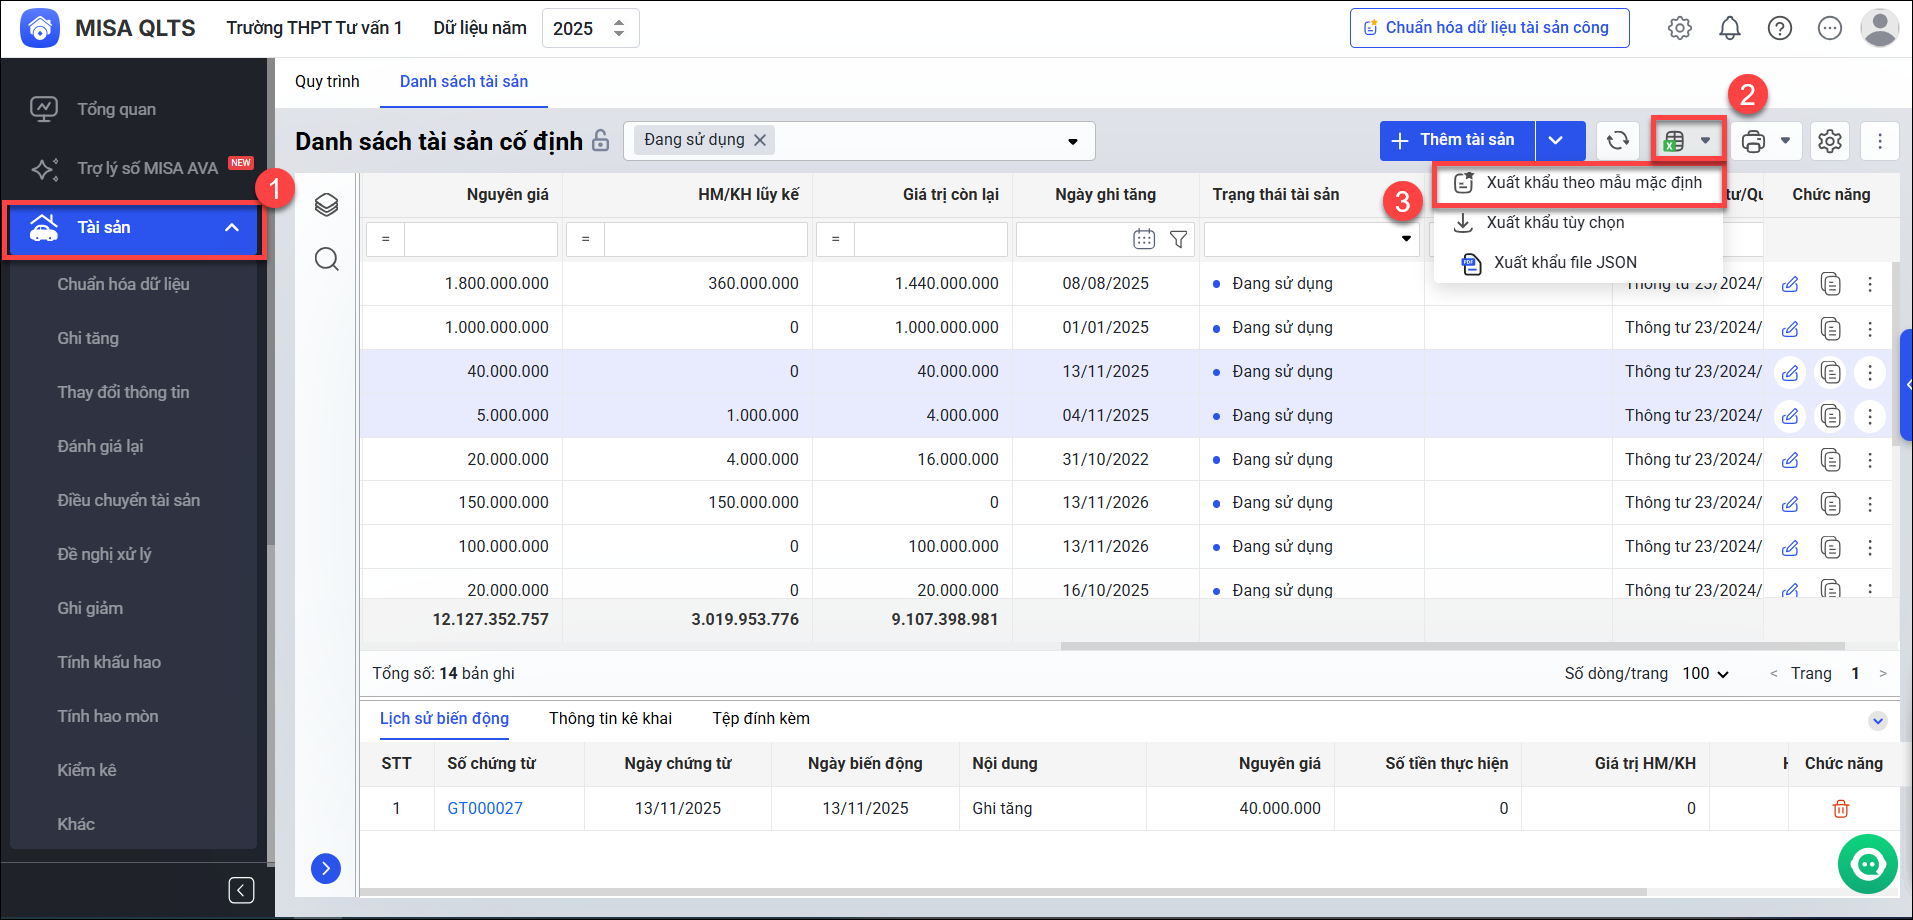Select Xuất khẩu theo mẫu mặc định
Viewport: 1913px width, 920px height.
click(1593, 183)
